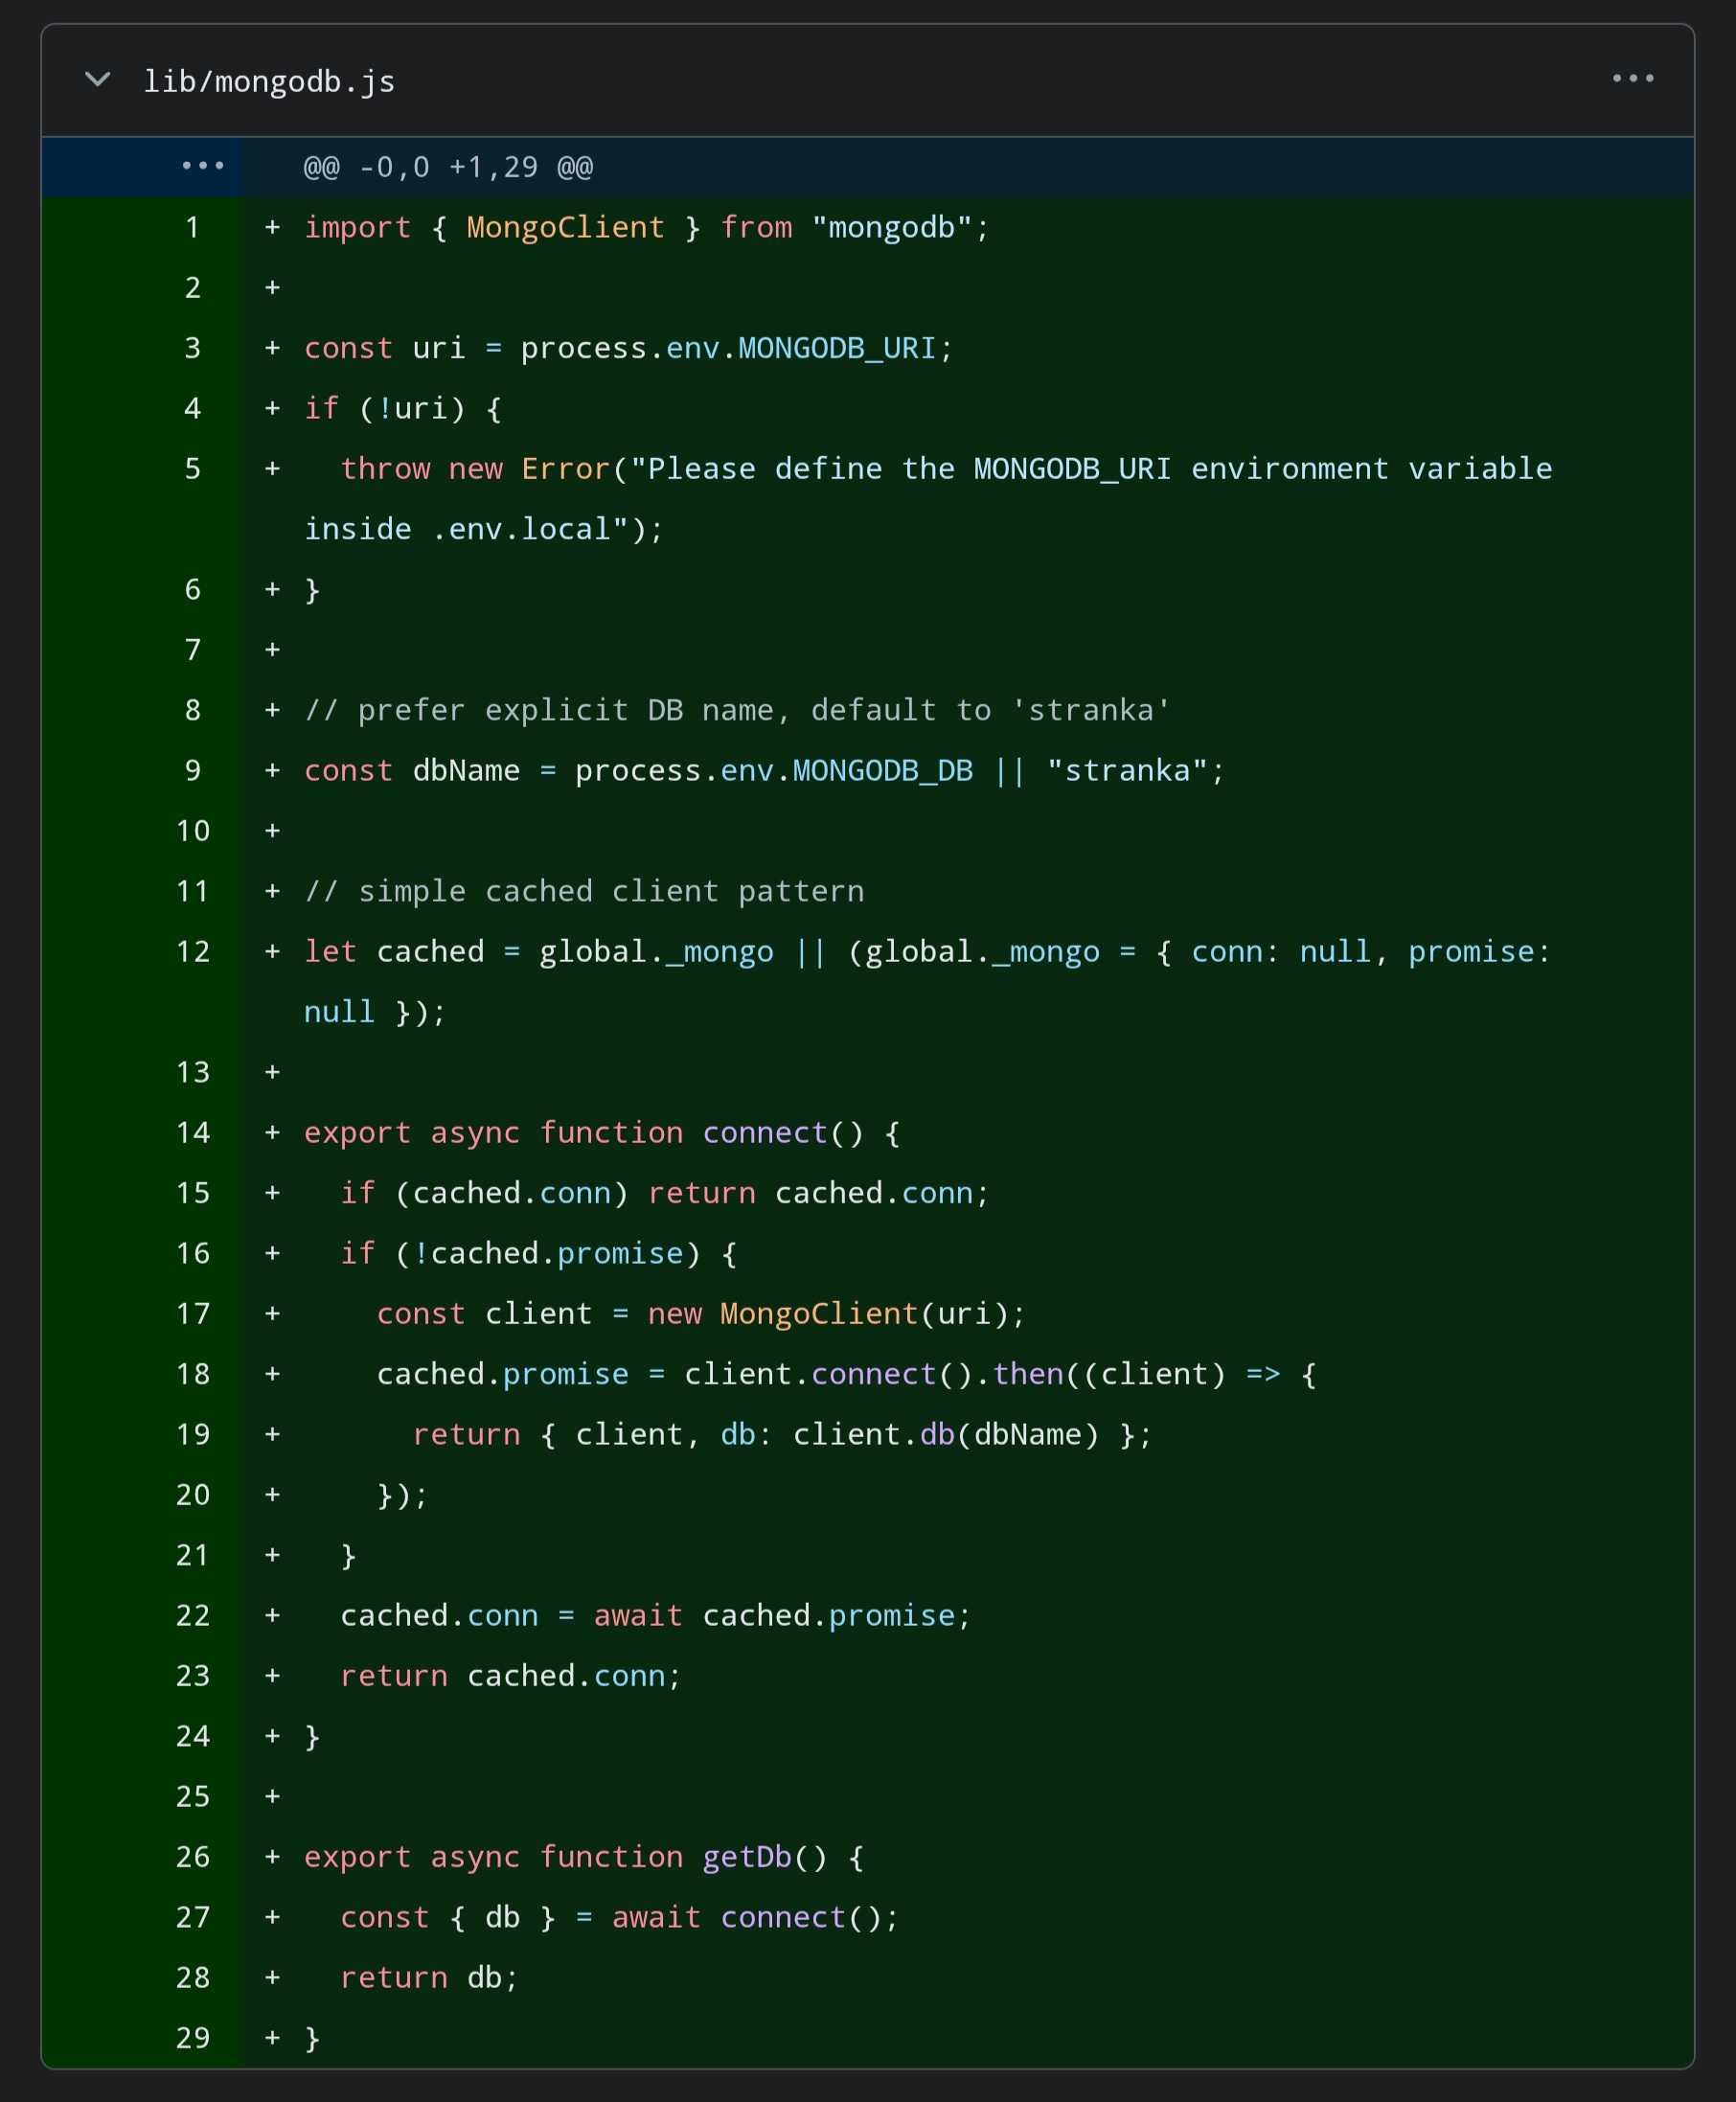The width and height of the screenshot is (1736, 2102).
Task: Click the "connect" function name on line 14
Action: (x=765, y=1133)
